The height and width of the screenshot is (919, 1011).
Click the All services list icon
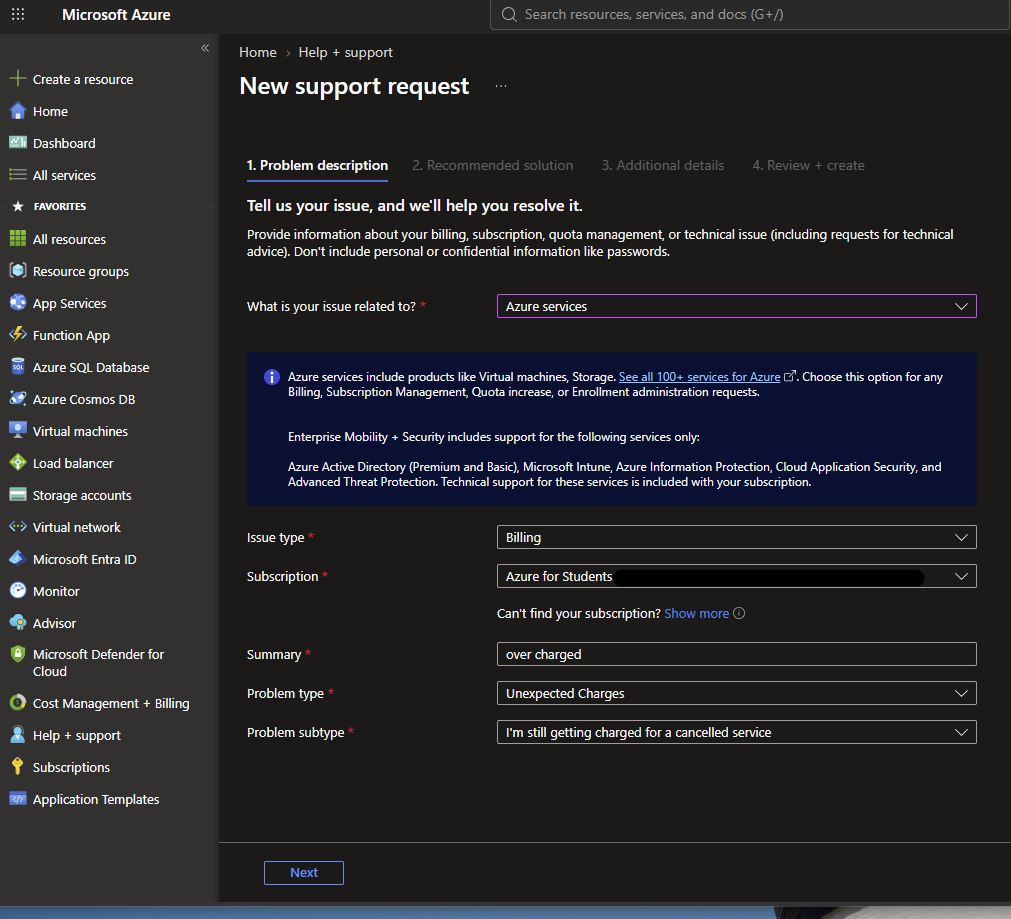coord(18,175)
